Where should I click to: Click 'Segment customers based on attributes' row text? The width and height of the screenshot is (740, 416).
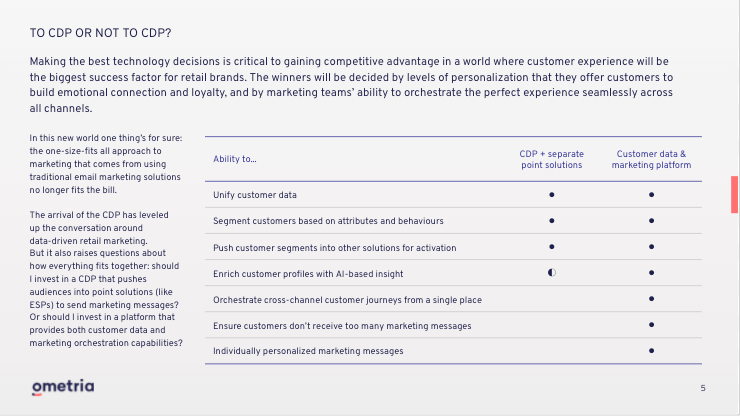coord(328,221)
